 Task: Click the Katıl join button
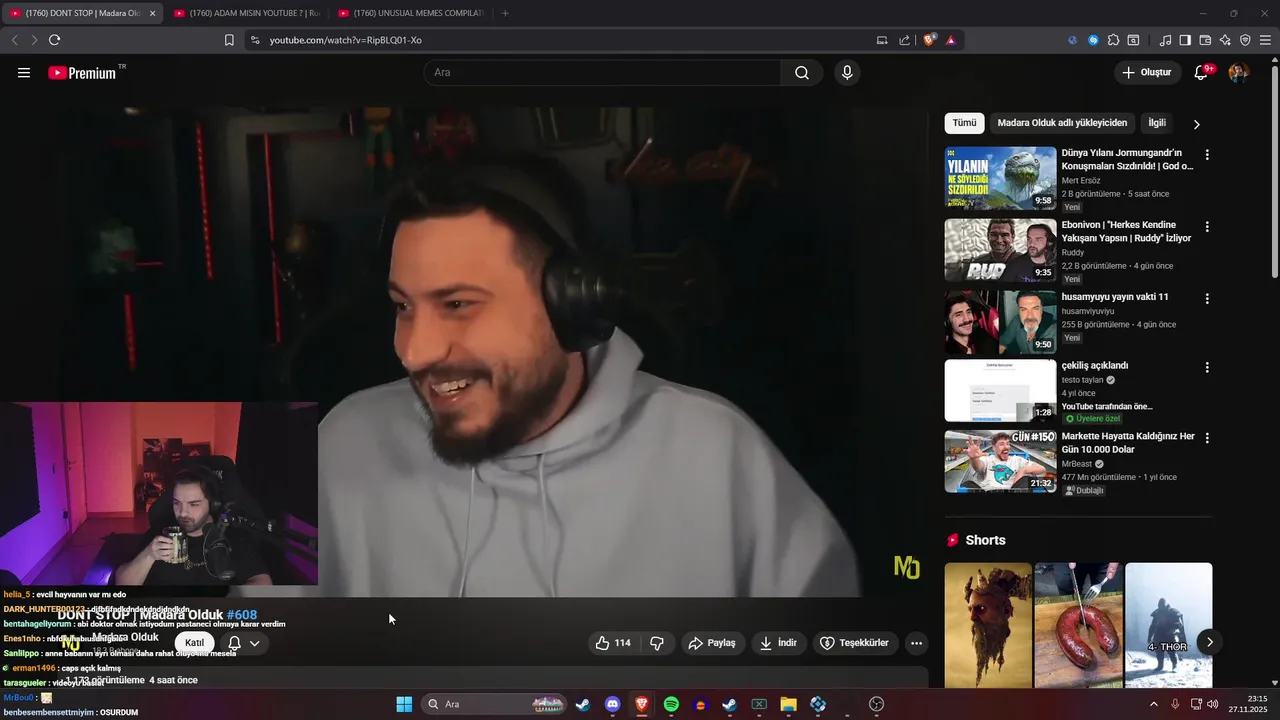(x=194, y=643)
